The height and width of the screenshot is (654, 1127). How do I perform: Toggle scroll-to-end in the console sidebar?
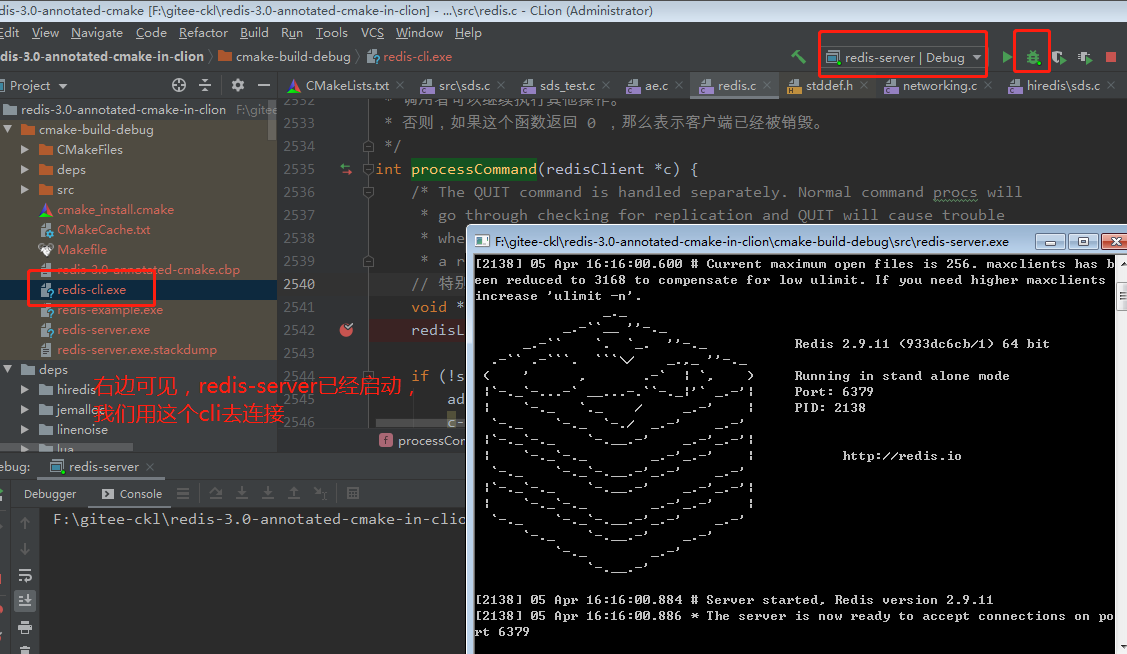coord(25,600)
